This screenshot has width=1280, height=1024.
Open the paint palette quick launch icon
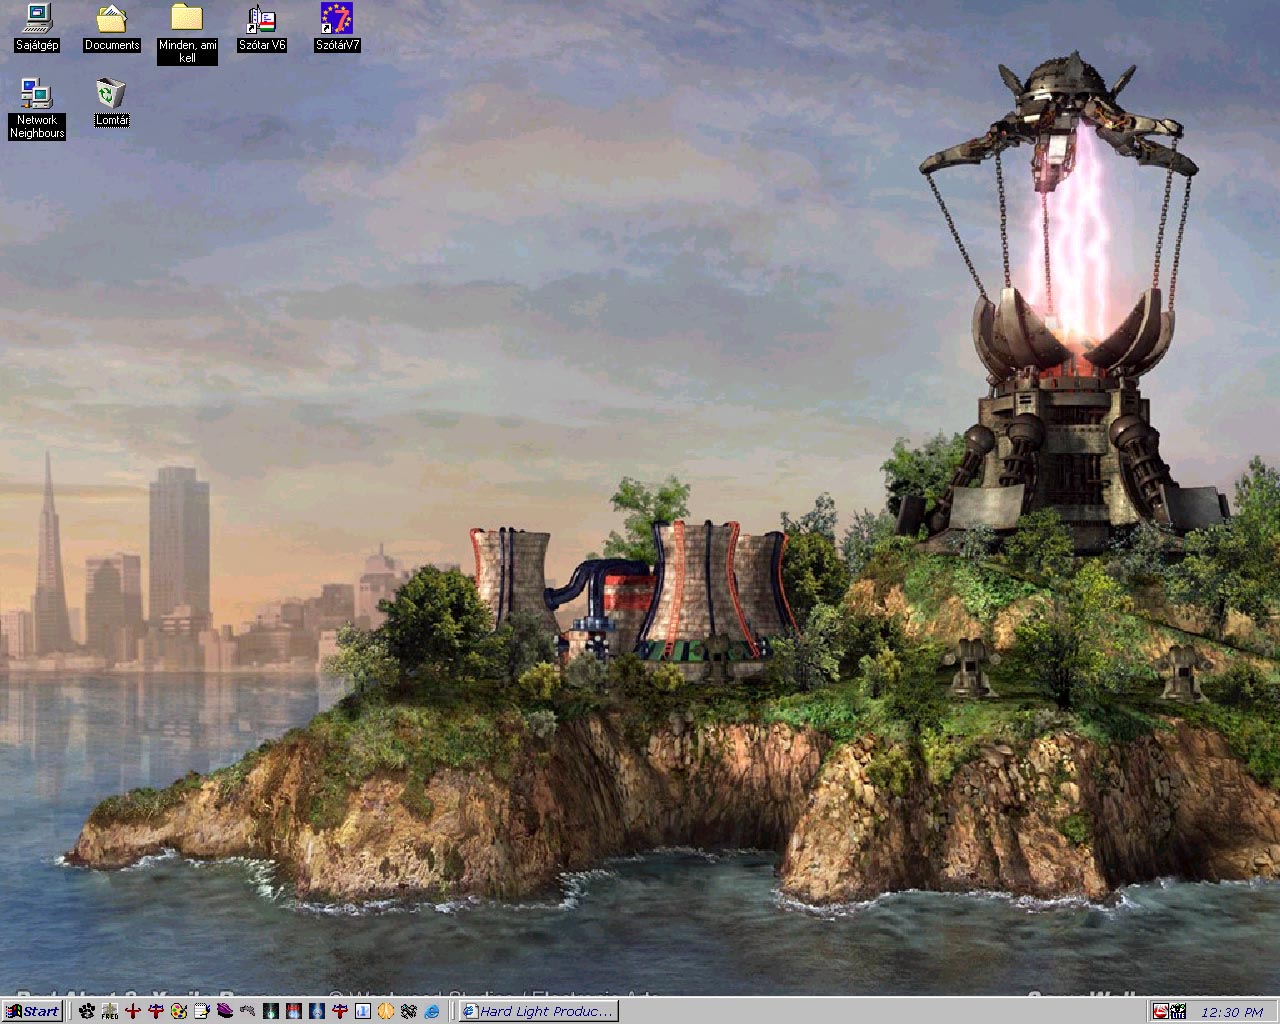(x=179, y=1011)
